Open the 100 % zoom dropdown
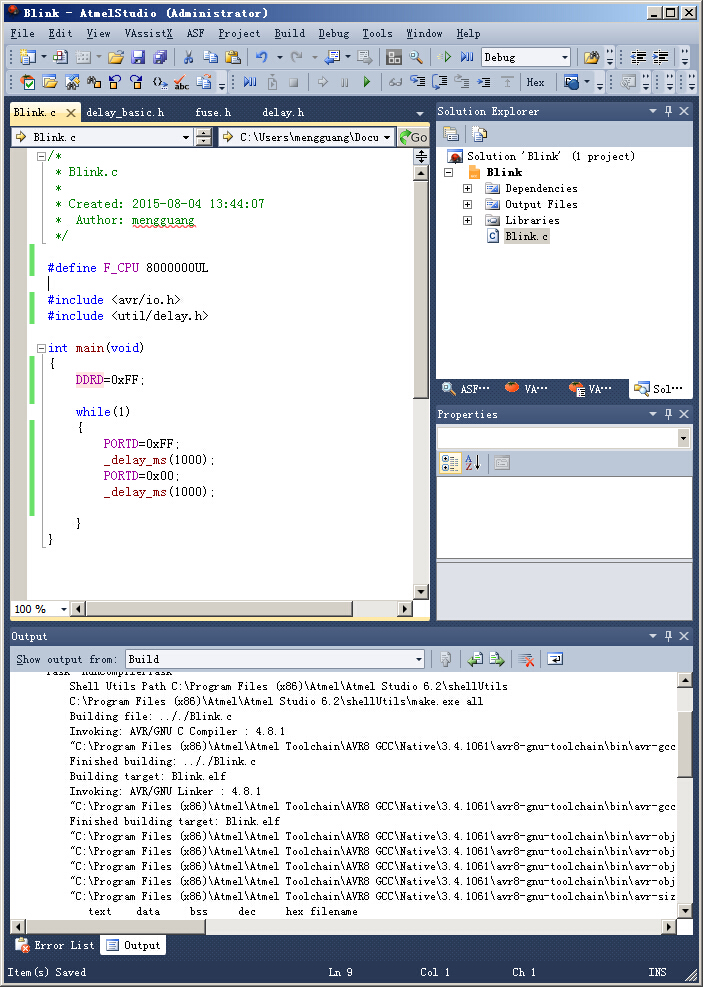 coord(63,609)
